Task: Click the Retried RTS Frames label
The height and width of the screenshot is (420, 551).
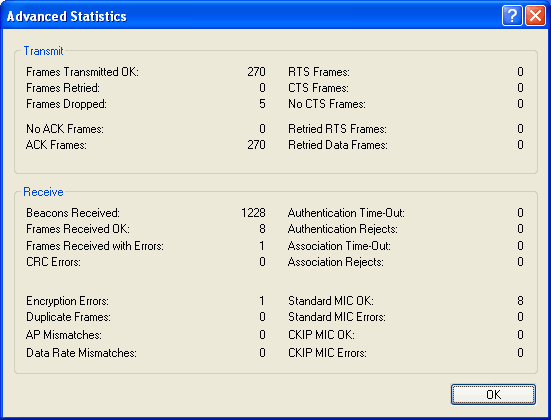Action: coord(337,129)
